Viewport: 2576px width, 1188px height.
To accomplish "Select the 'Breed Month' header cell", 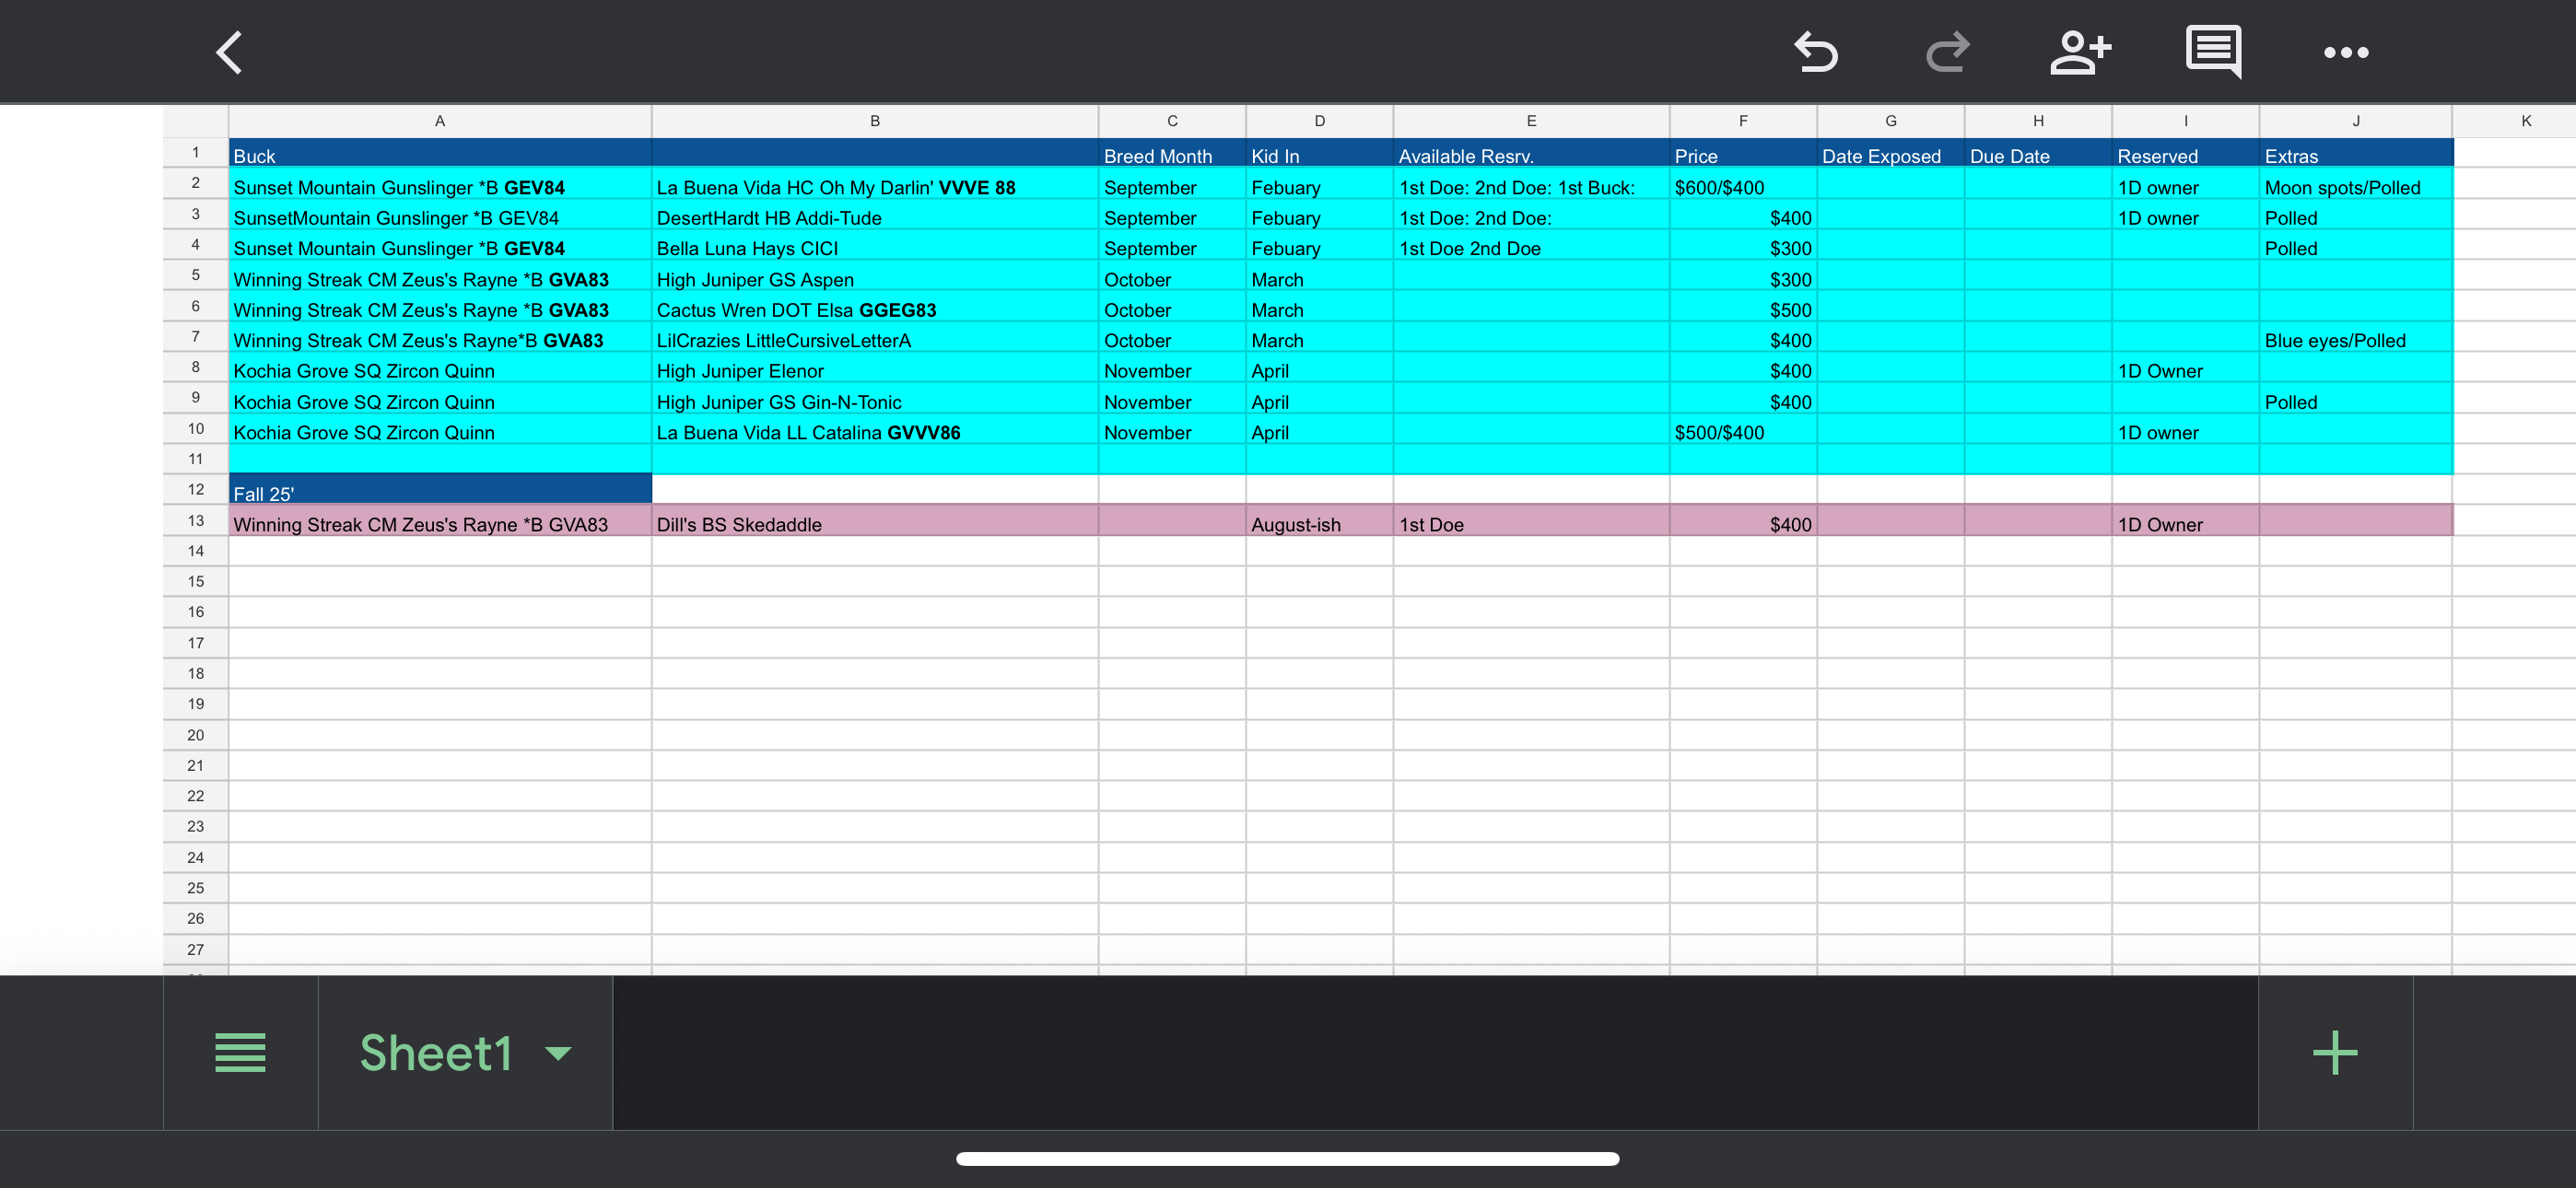I will (x=1172, y=153).
